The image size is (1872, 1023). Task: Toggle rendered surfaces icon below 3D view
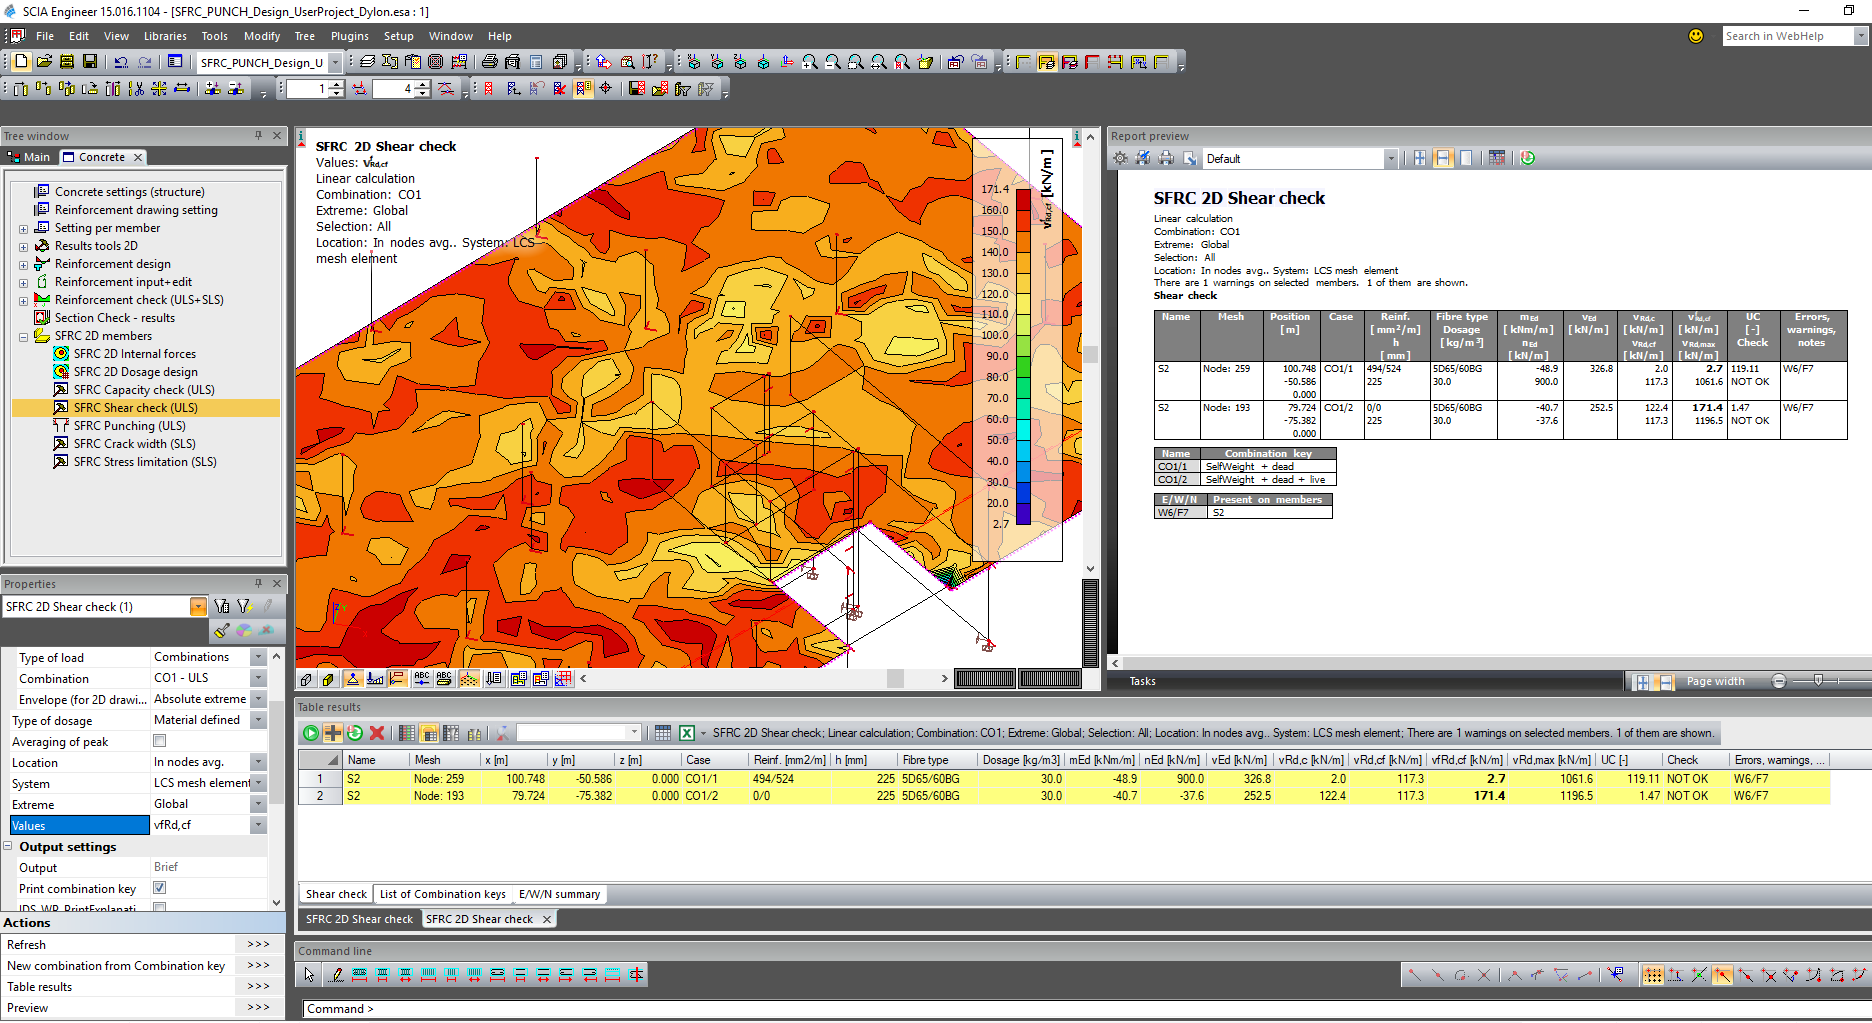328,679
